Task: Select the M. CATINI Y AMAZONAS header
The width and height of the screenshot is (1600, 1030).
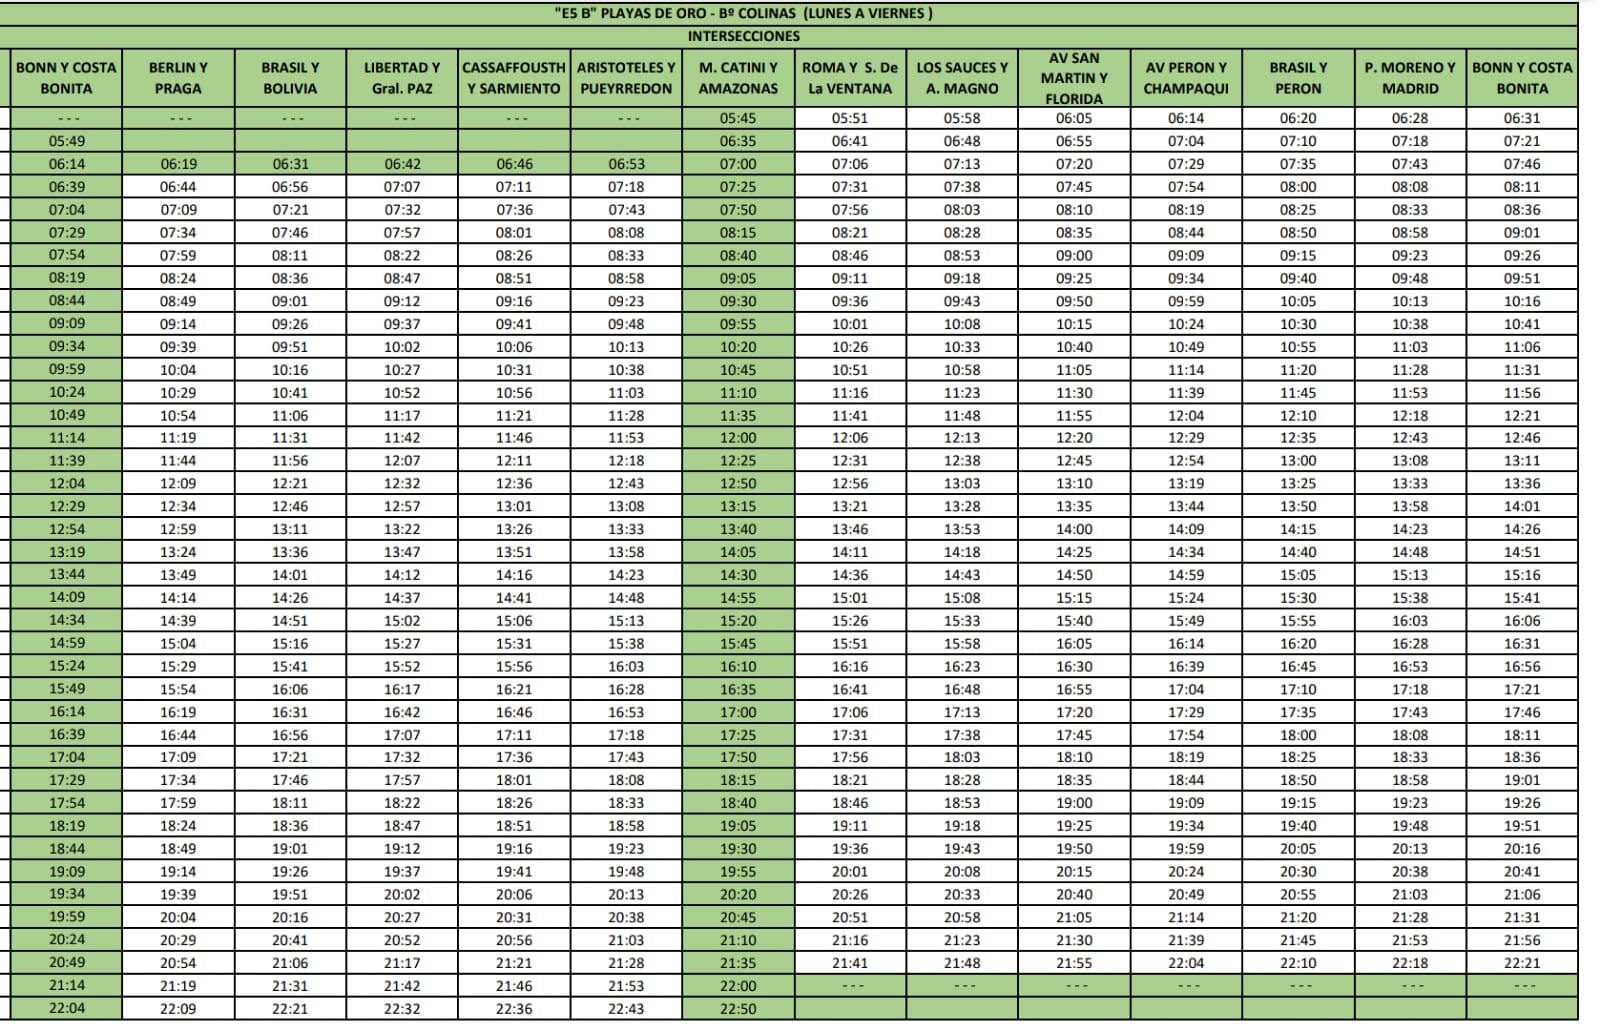Action: tap(738, 78)
